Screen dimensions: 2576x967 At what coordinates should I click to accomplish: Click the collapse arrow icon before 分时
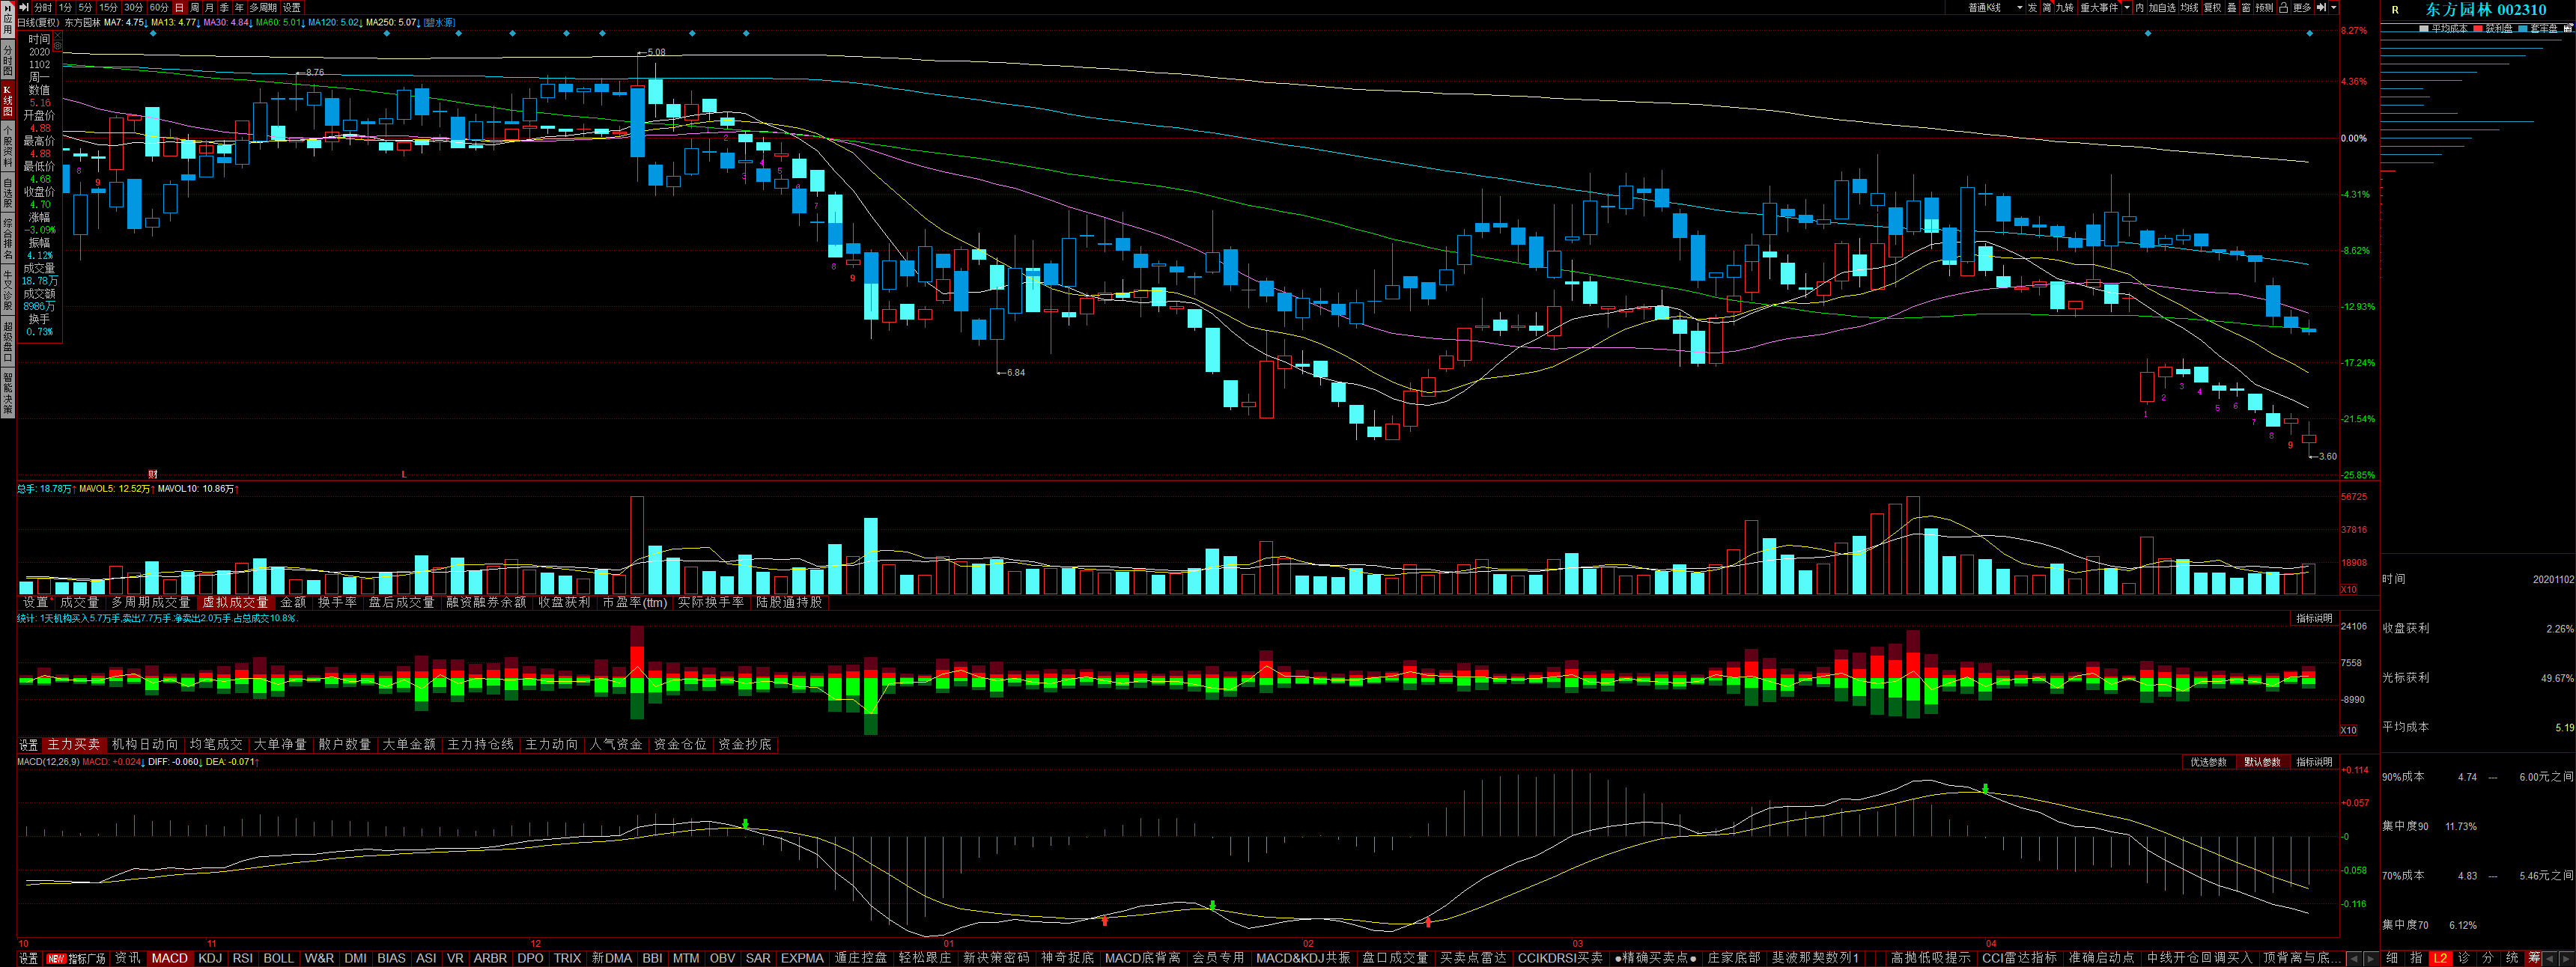pos(24,7)
